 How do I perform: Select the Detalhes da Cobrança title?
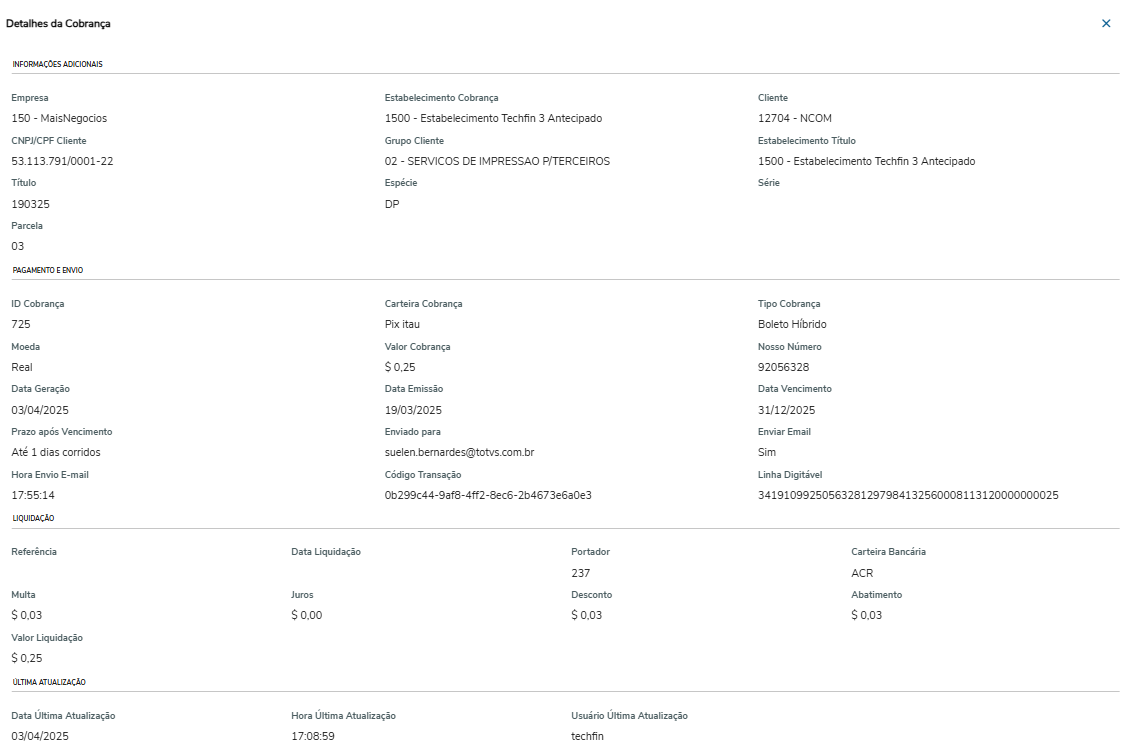58,24
